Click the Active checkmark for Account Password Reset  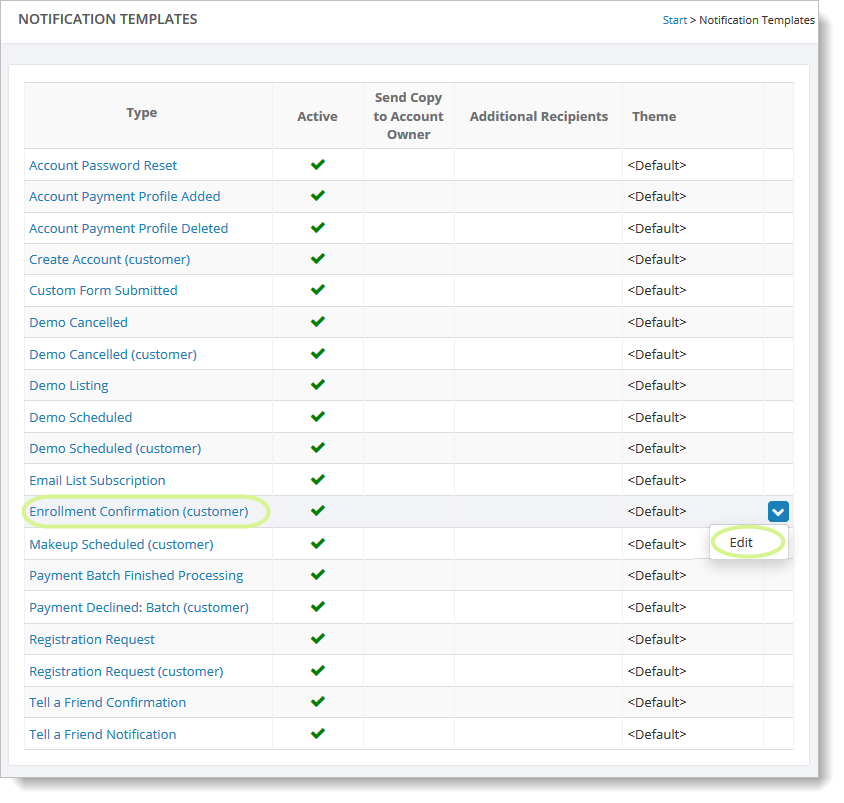pos(318,164)
